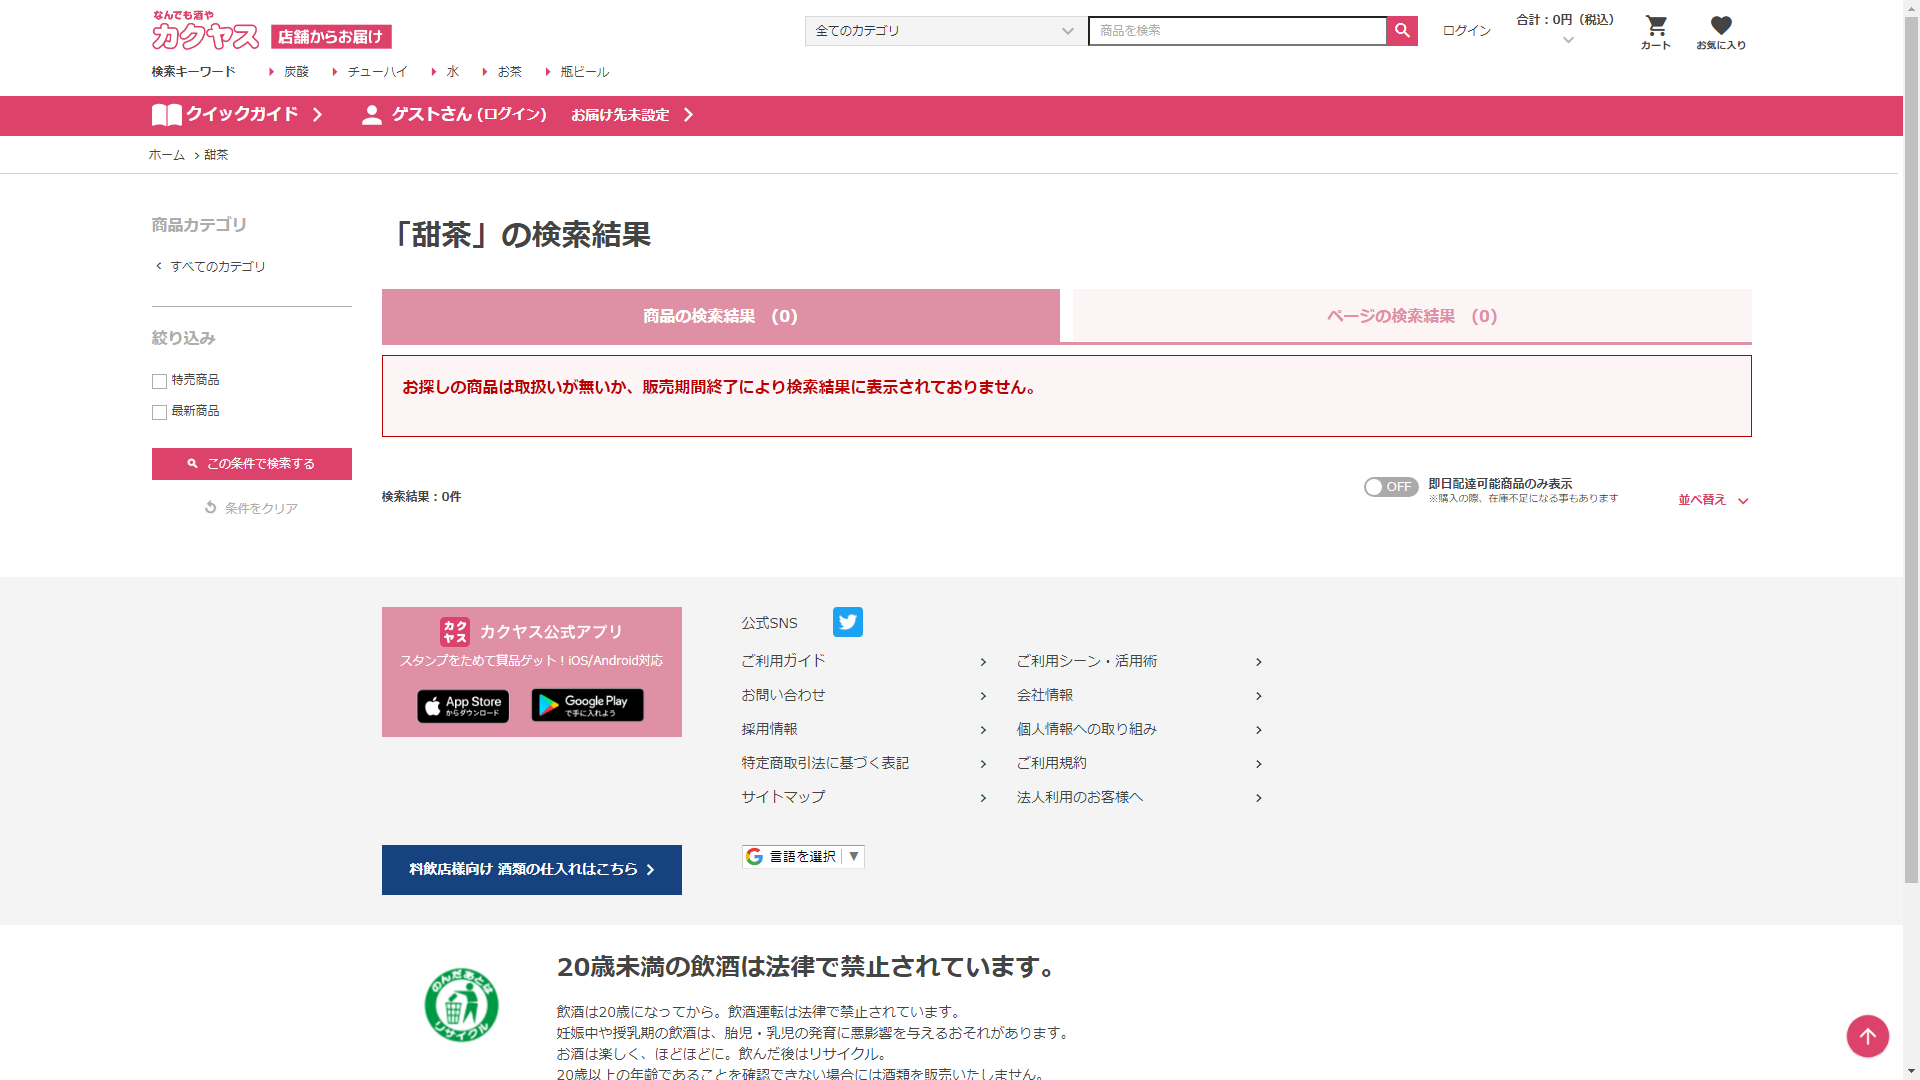Click the scroll-to-top arrow button
The height and width of the screenshot is (1080, 1920).
click(1867, 1036)
